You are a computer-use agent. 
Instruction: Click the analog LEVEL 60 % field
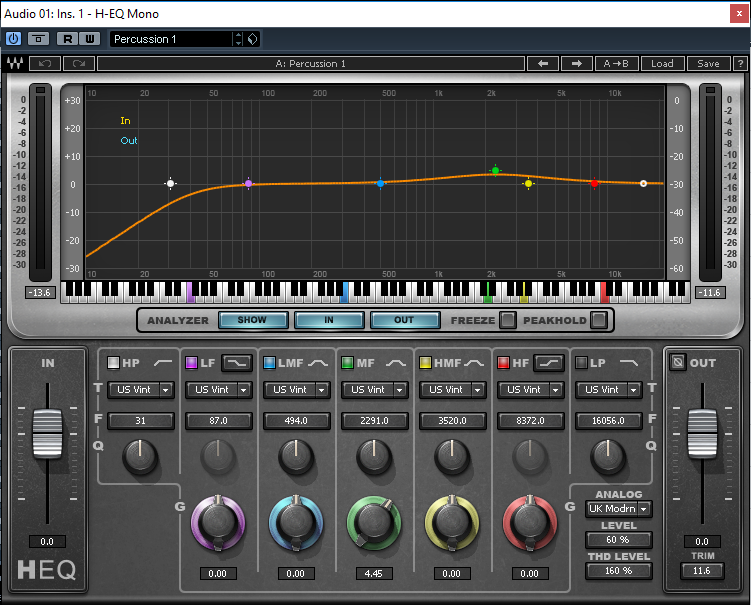[618, 540]
